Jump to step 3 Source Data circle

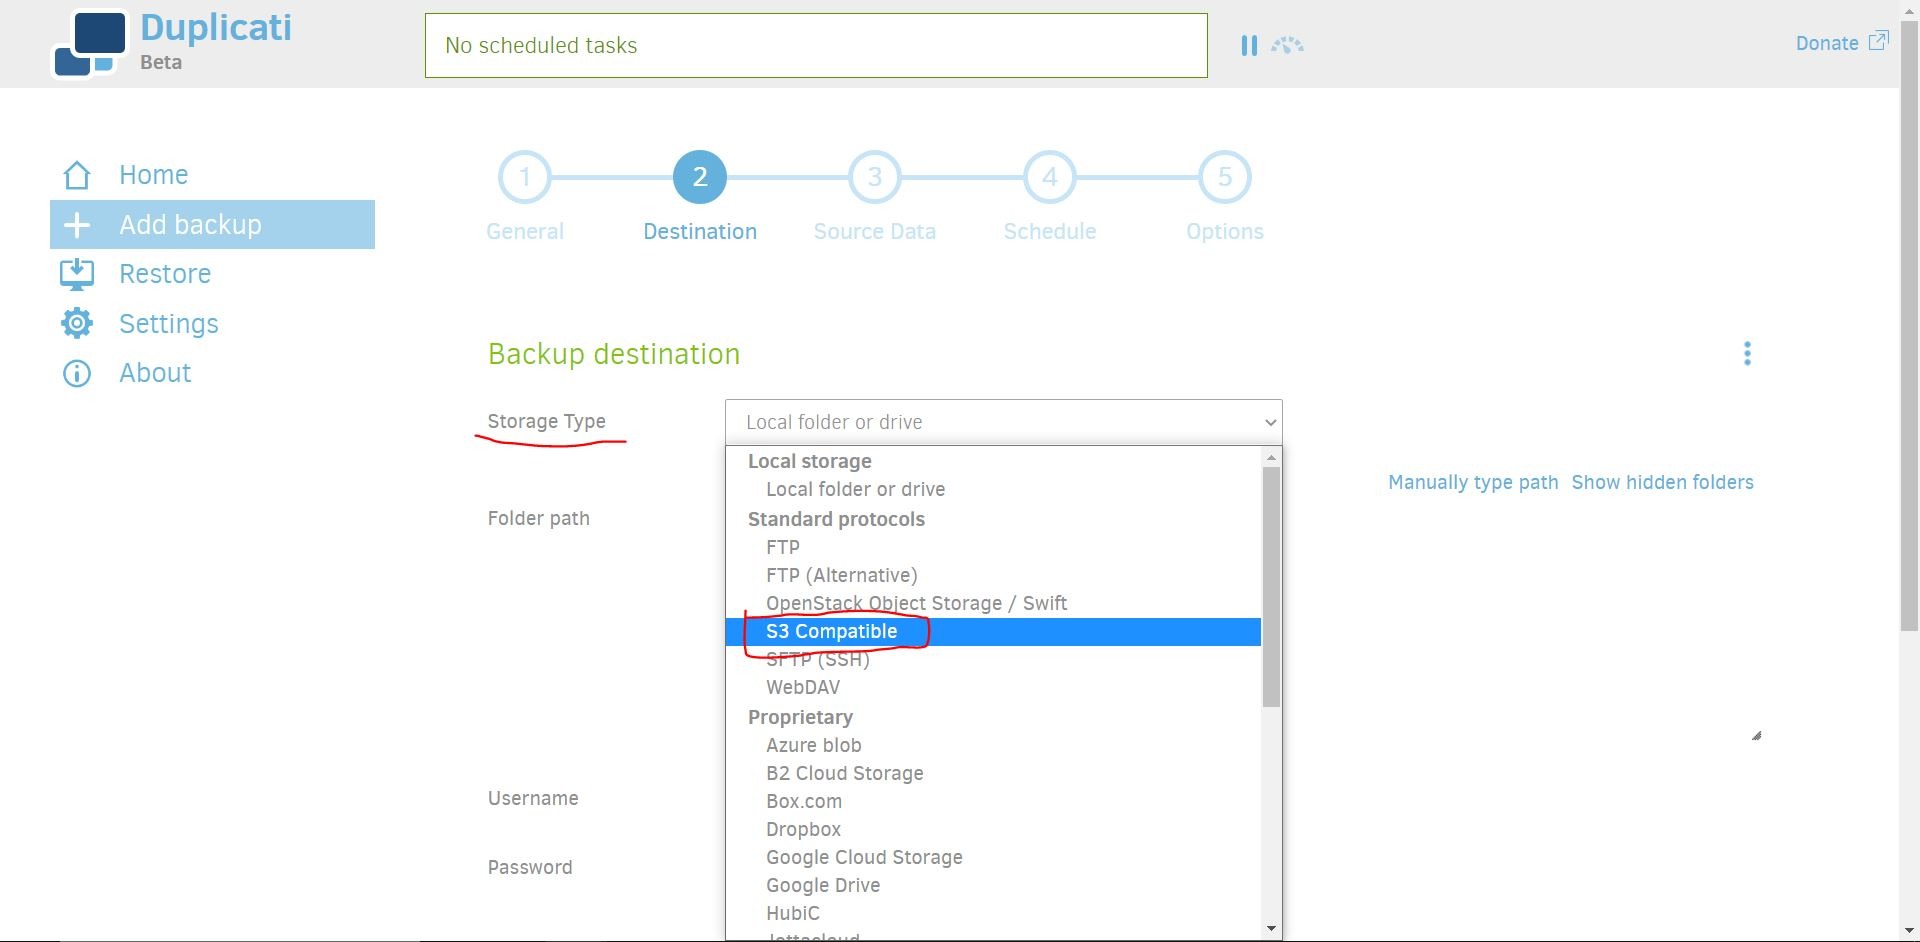875,177
